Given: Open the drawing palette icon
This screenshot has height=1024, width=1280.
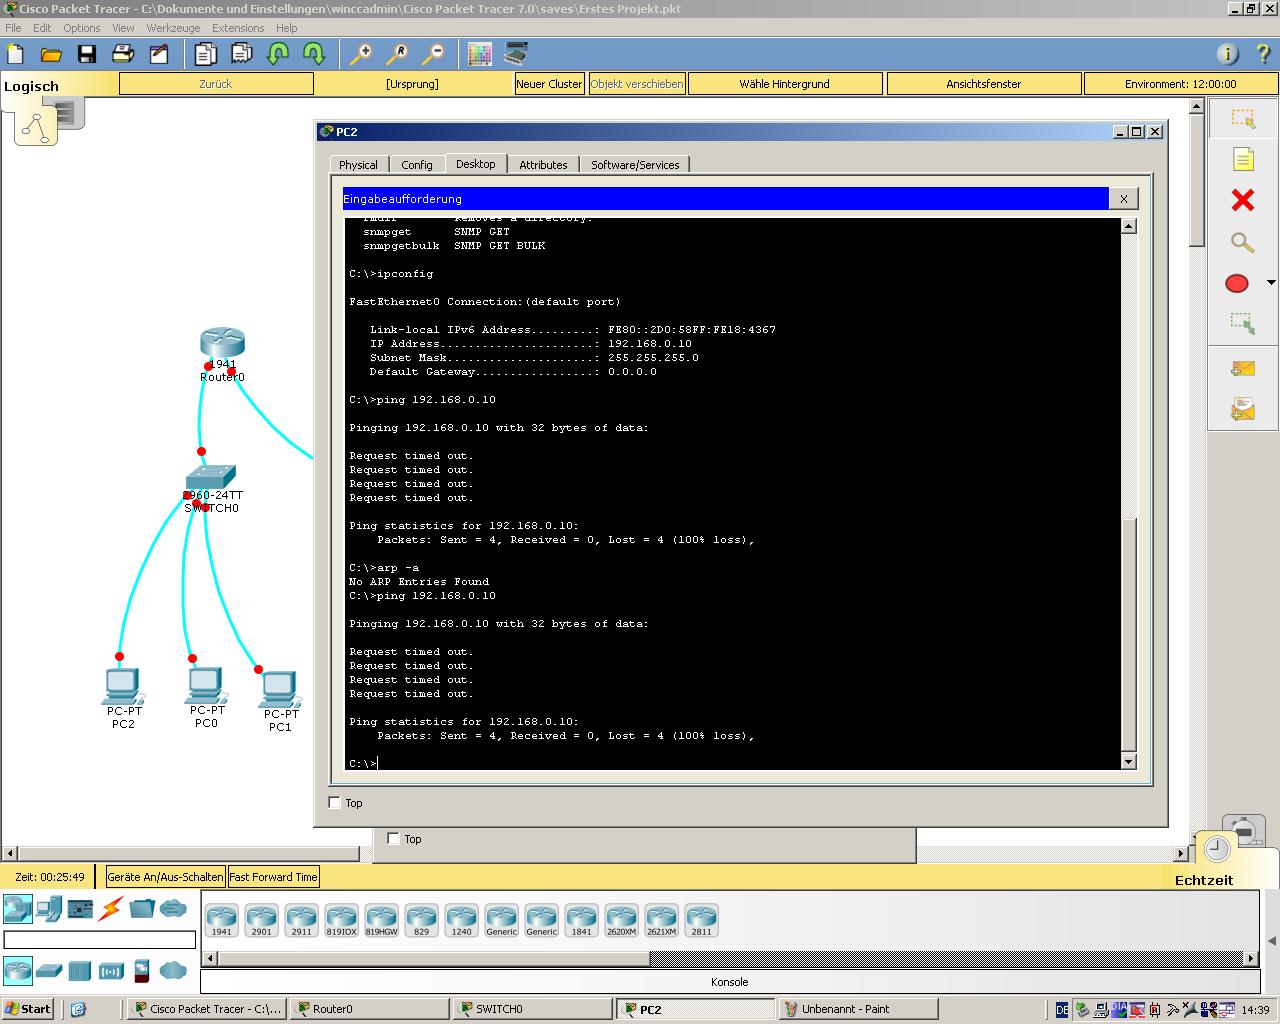Looking at the screenshot, I should [x=480, y=54].
